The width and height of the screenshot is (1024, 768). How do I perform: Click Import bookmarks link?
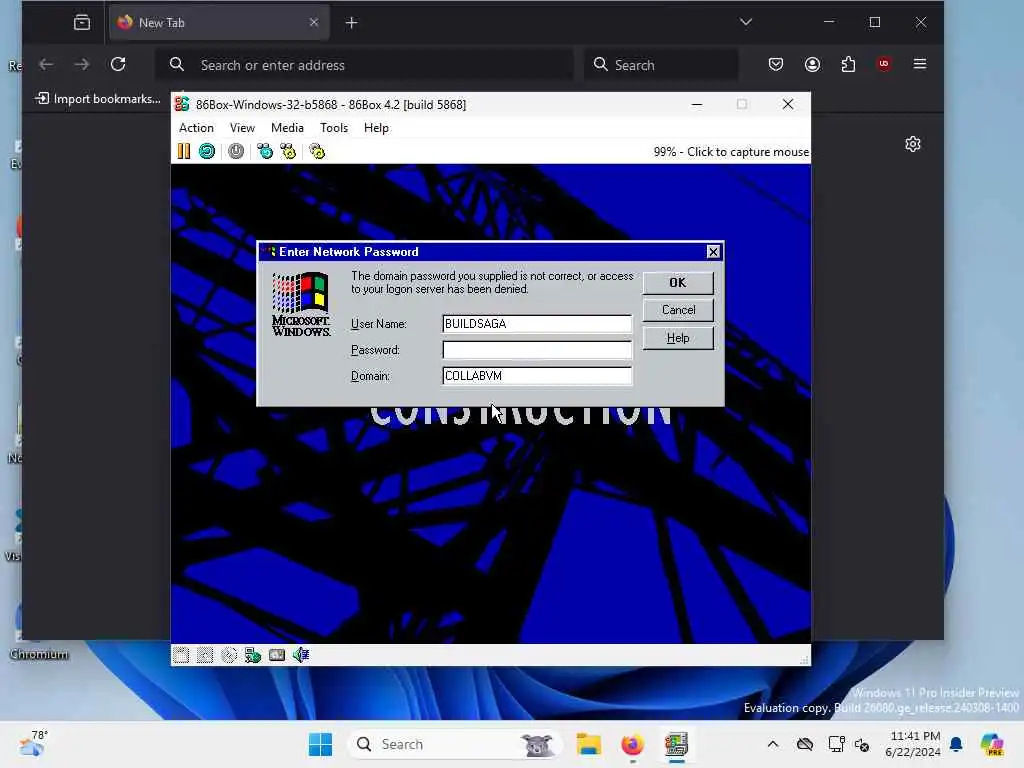(x=98, y=99)
